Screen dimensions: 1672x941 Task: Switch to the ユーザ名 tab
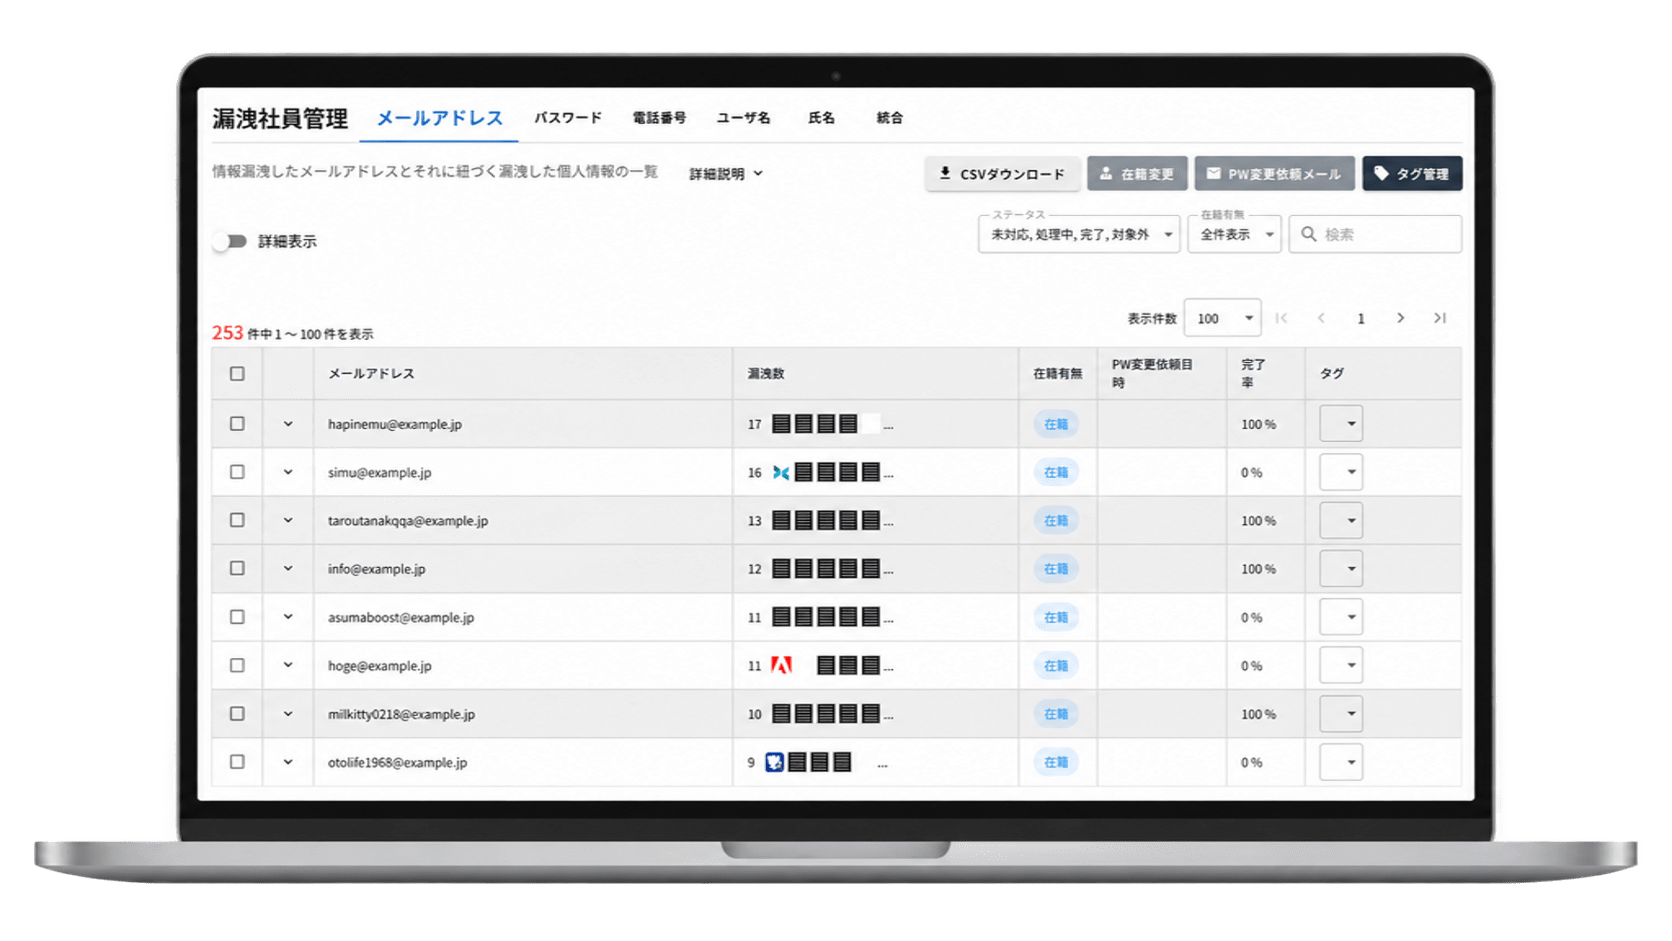click(743, 118)
